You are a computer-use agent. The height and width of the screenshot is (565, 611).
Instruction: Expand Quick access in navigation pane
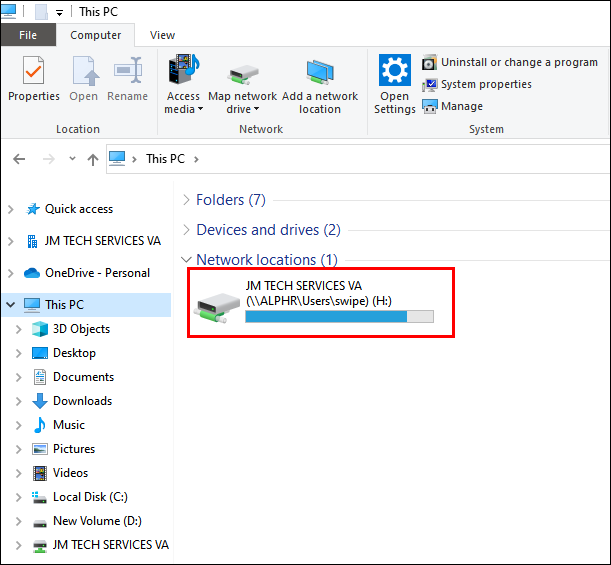(x=11, y=209)
